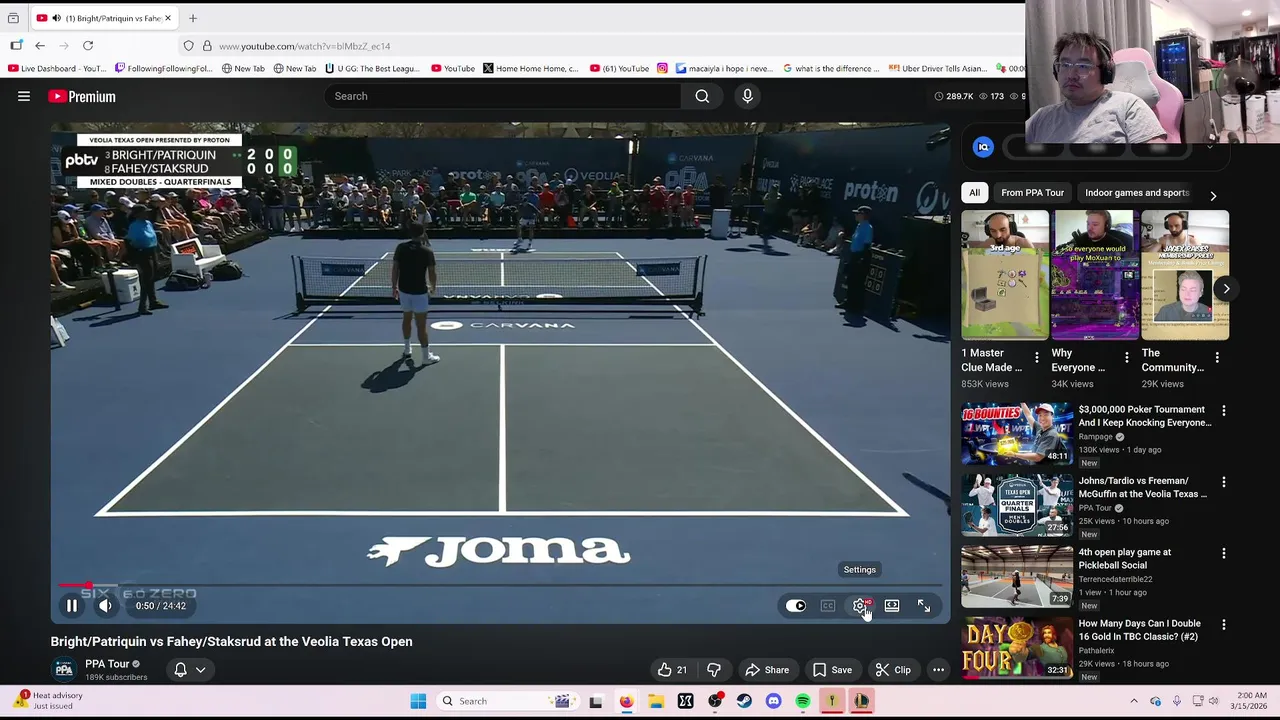1280x720 pixels.
Task: Open 'The Community' short thumbnail
Action: [1185, 276]
